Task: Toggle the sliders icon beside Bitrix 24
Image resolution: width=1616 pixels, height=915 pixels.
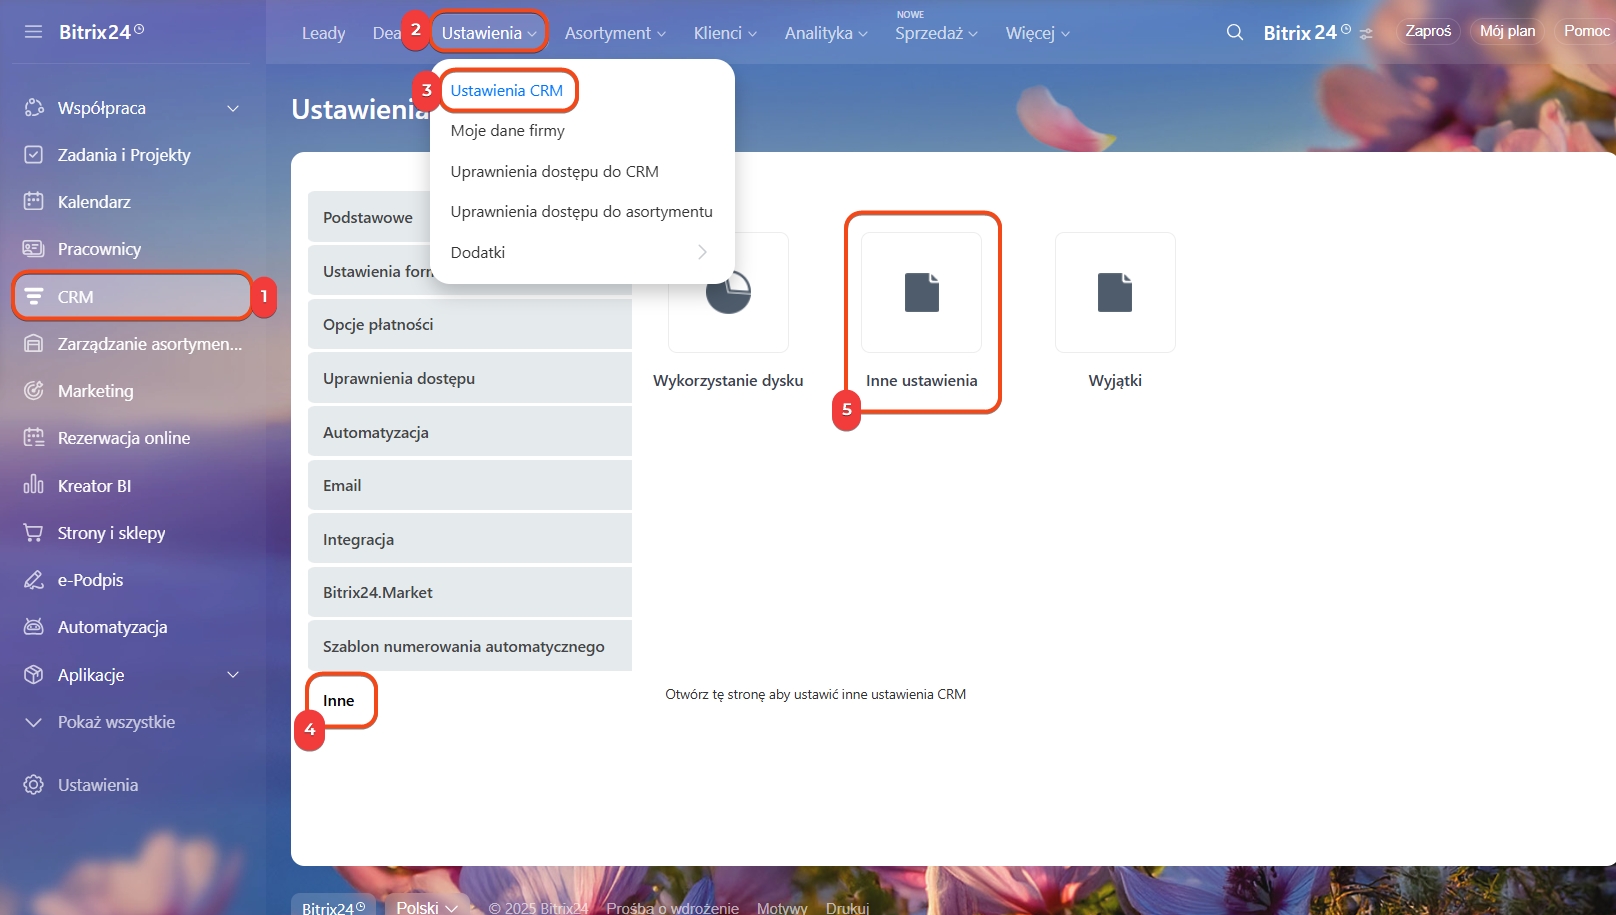Action: (1366, 34)
